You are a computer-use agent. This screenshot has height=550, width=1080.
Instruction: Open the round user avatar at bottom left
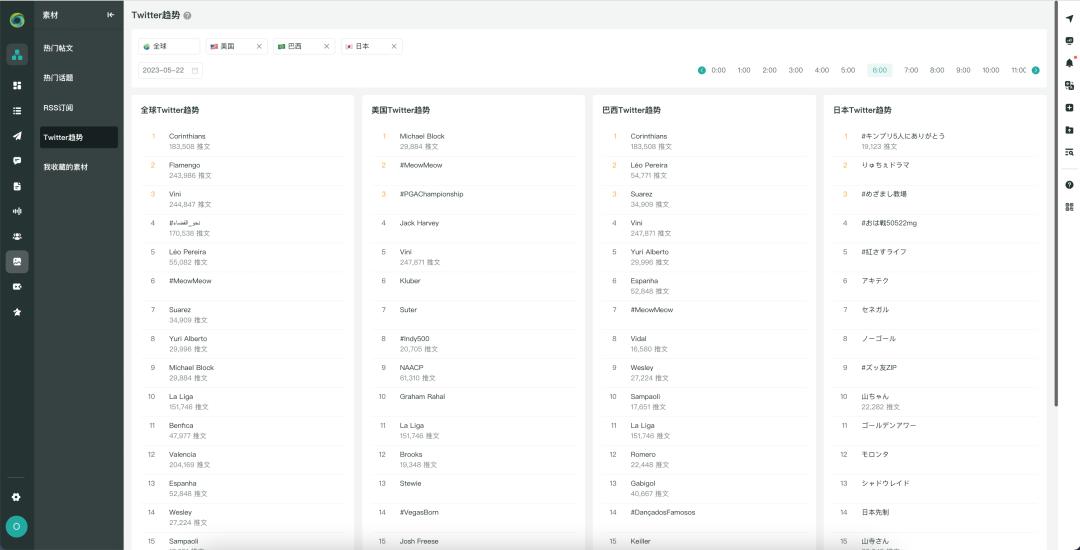(17, 527)
